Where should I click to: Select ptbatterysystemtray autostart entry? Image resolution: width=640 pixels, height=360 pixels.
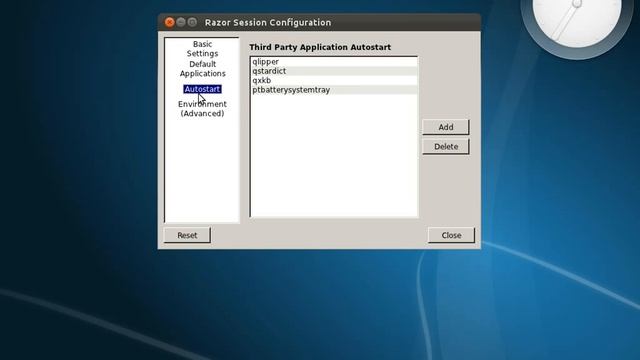point(334,90)
